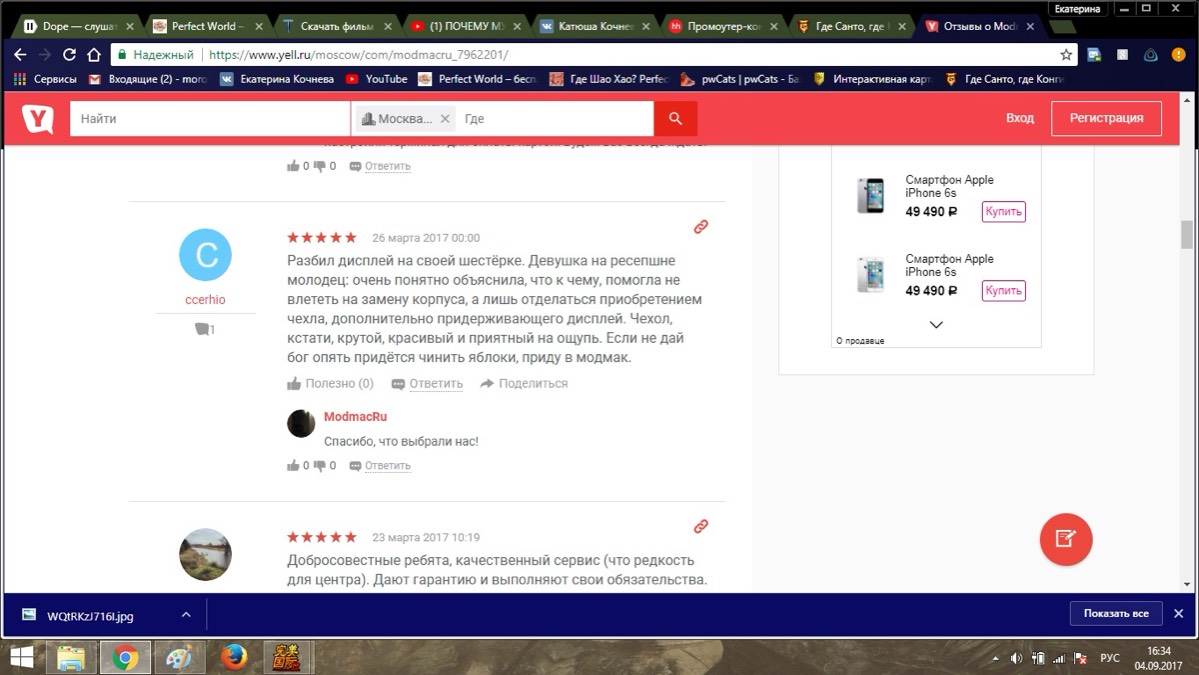Viewport: 1199px width, 675px height.
Task: Click the ccerhio avatar circle
Action: coord(204,255)
